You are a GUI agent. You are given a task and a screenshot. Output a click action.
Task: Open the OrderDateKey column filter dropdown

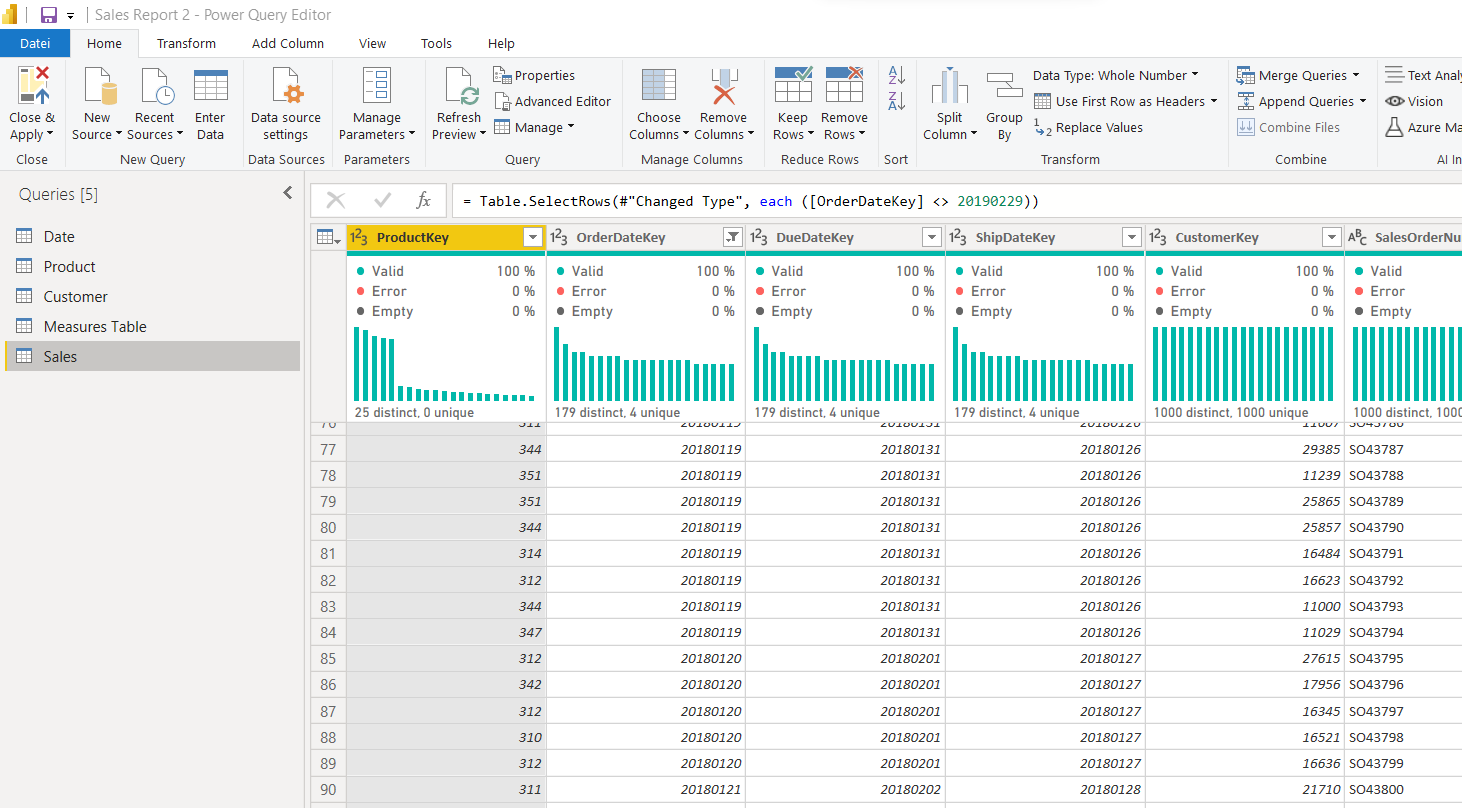[x=732, y=237]
